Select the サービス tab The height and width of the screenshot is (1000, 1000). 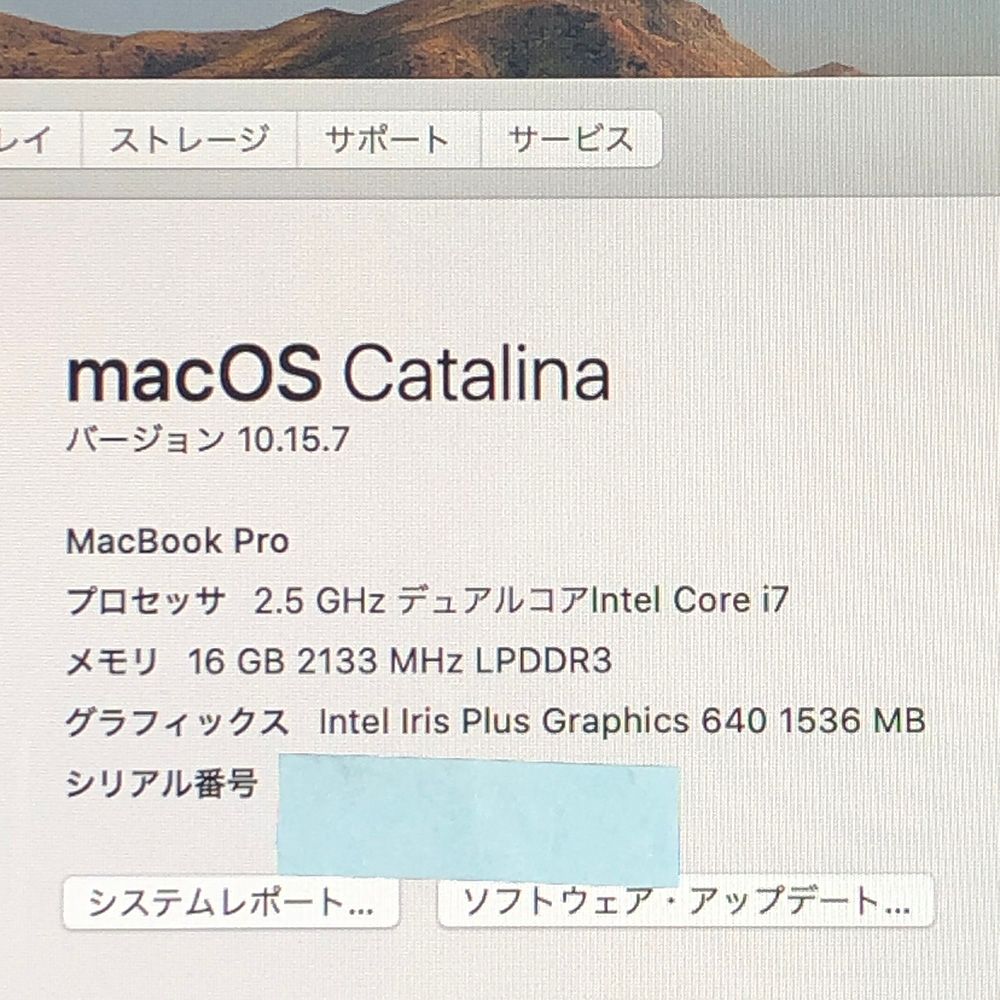point(571,139)
